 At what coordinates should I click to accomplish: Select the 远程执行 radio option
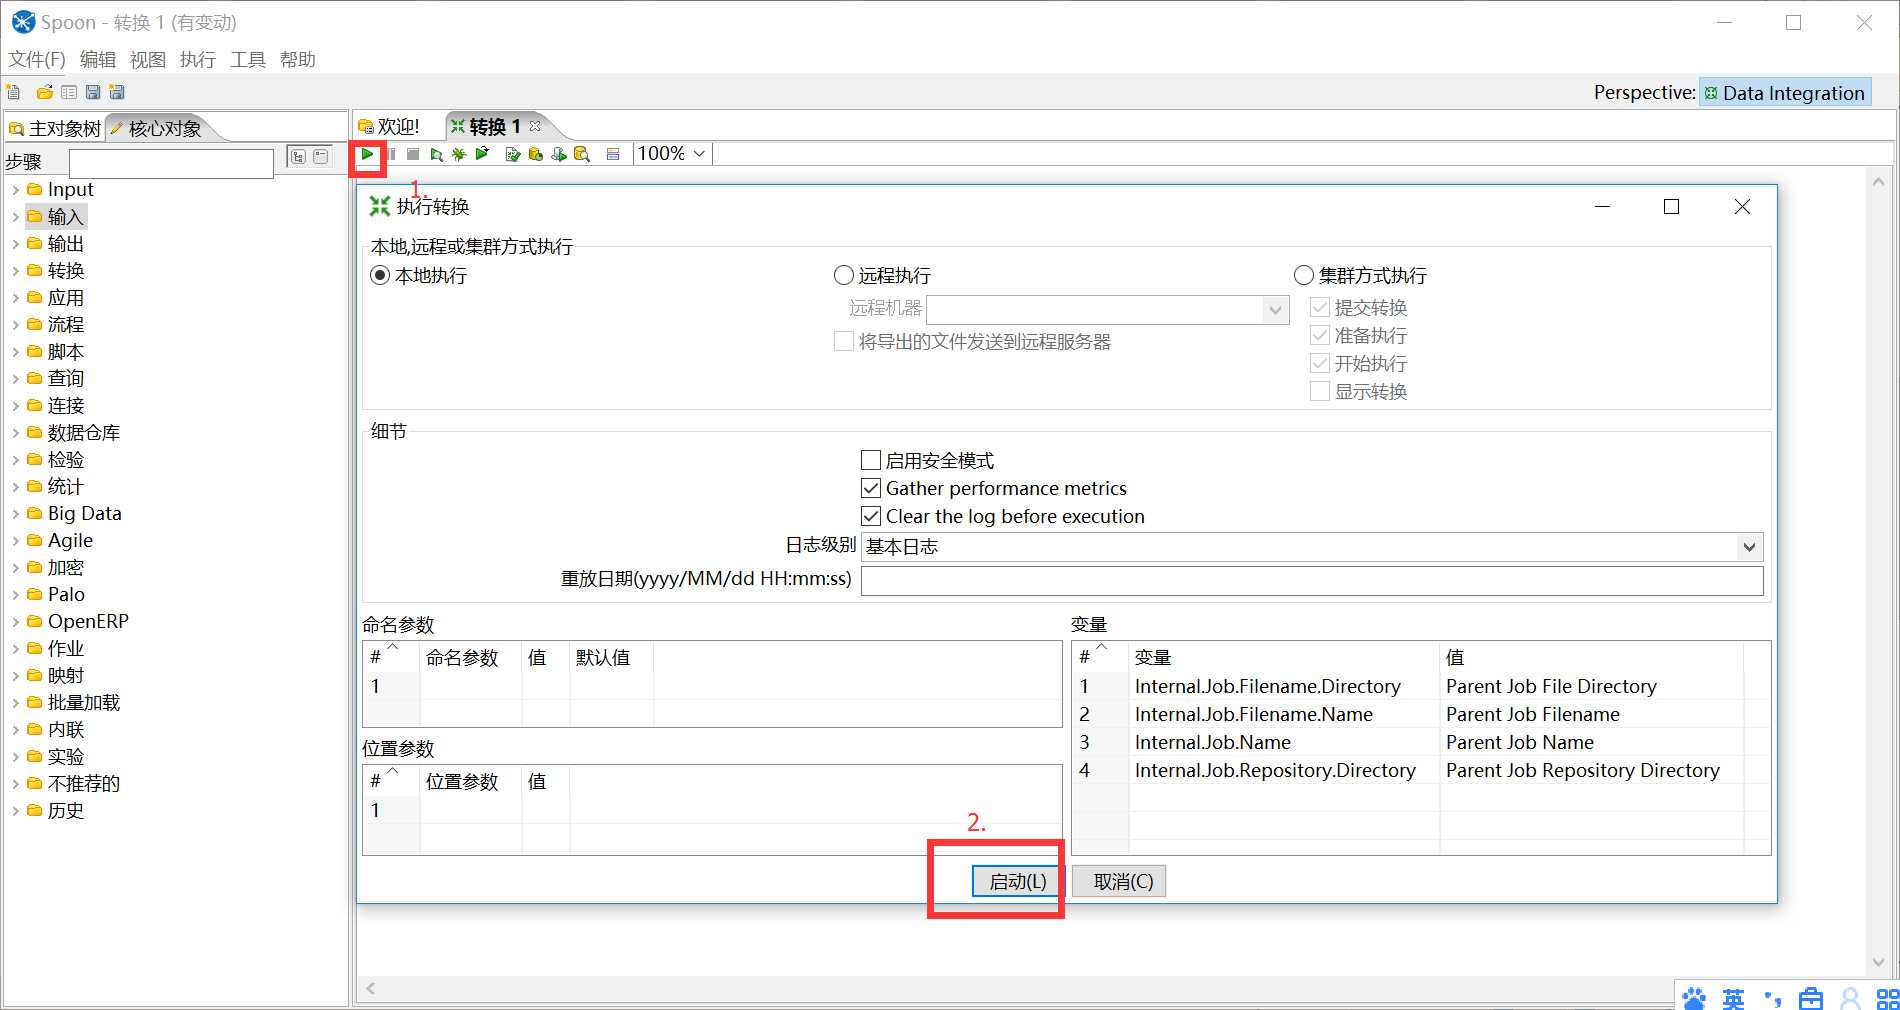(844, 275)
